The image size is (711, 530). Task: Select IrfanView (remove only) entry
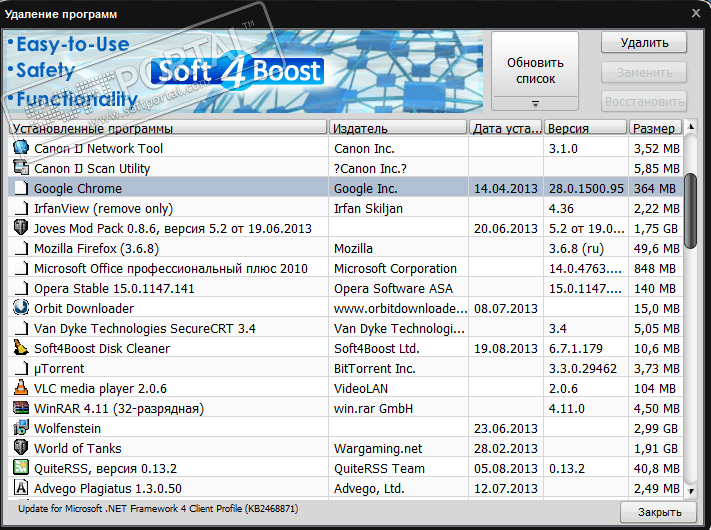tap(103, 208)
